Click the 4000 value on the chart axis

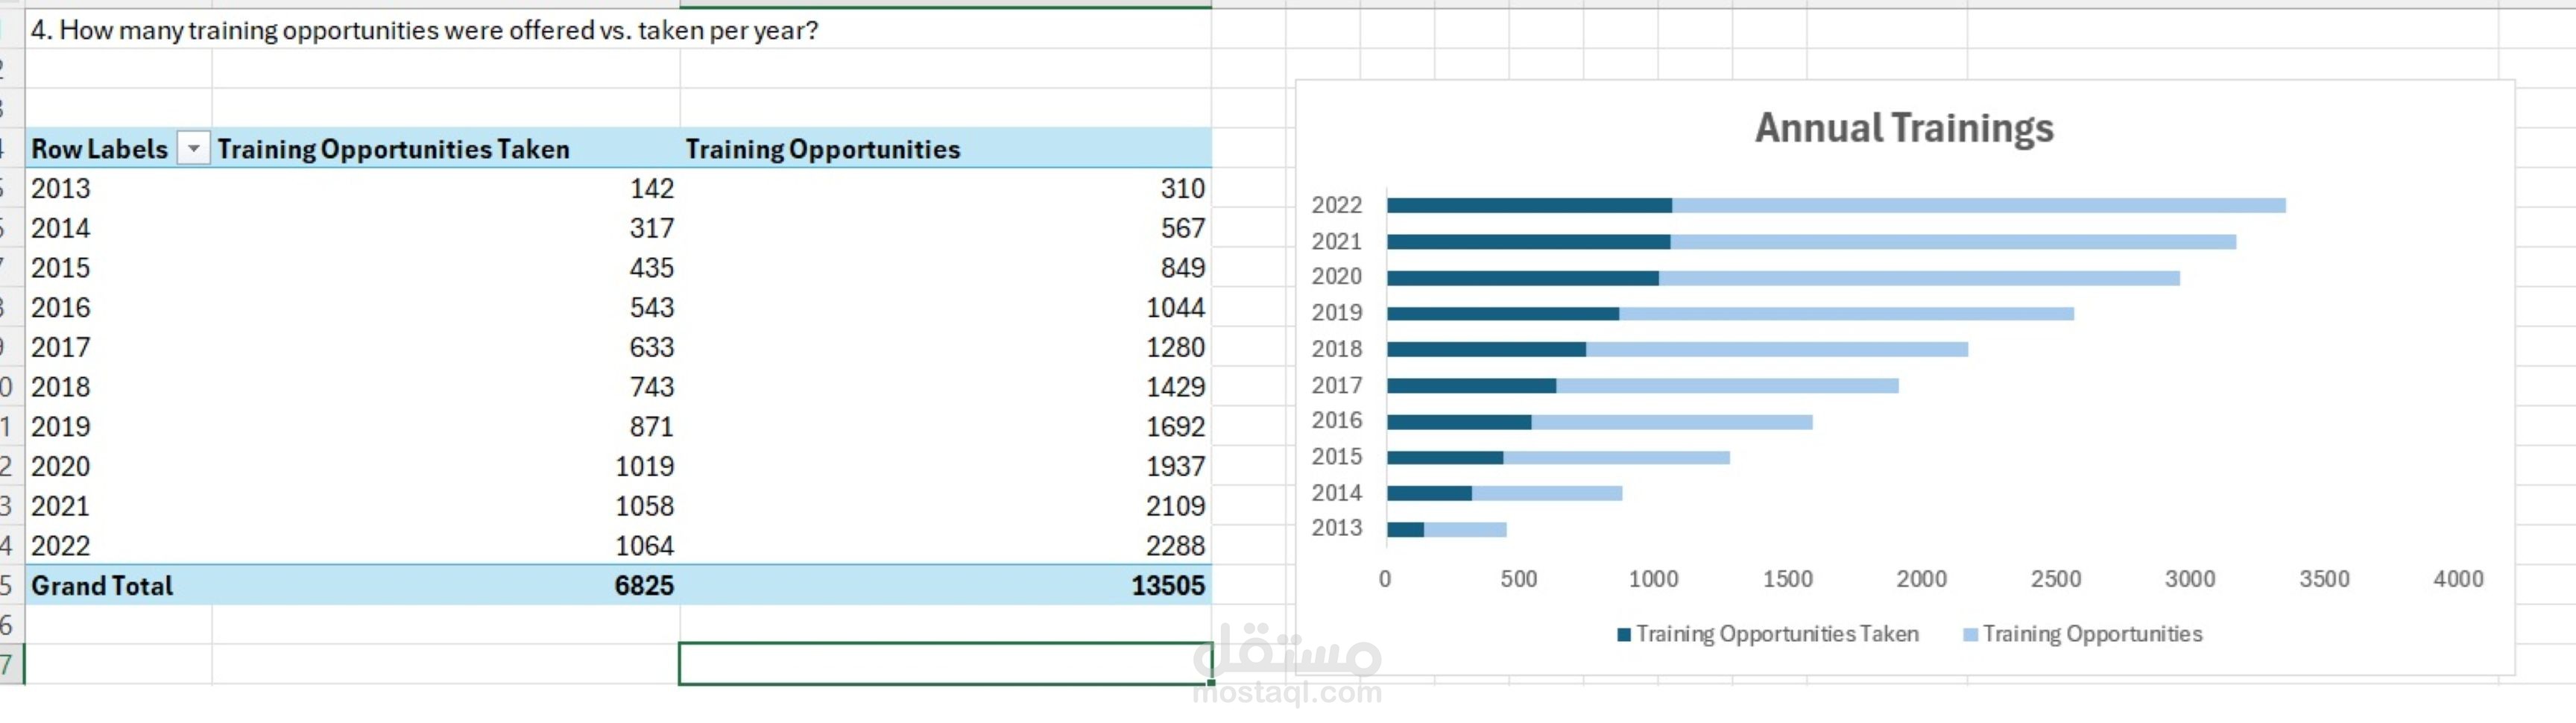click(2458, 579)
